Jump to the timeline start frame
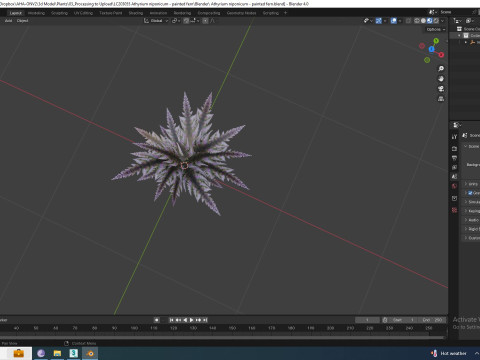The width and height of the screenshot is (480, 360). point(171,320)
